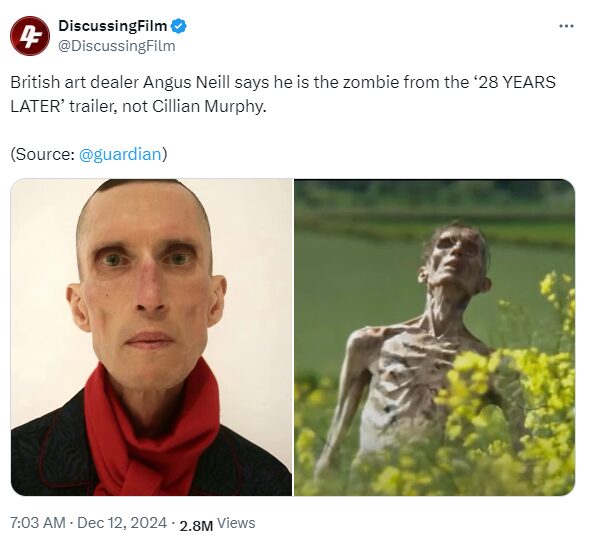Viewport: 591px width, 546px height.
Task: Click the zombie's face in the trailer still
Action: [x=457, y=256]
